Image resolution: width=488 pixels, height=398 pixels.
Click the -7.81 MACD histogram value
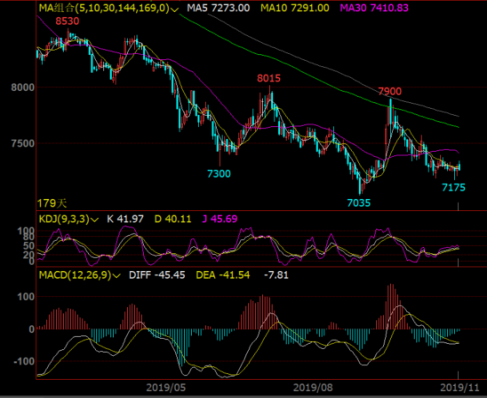[276, 275]
